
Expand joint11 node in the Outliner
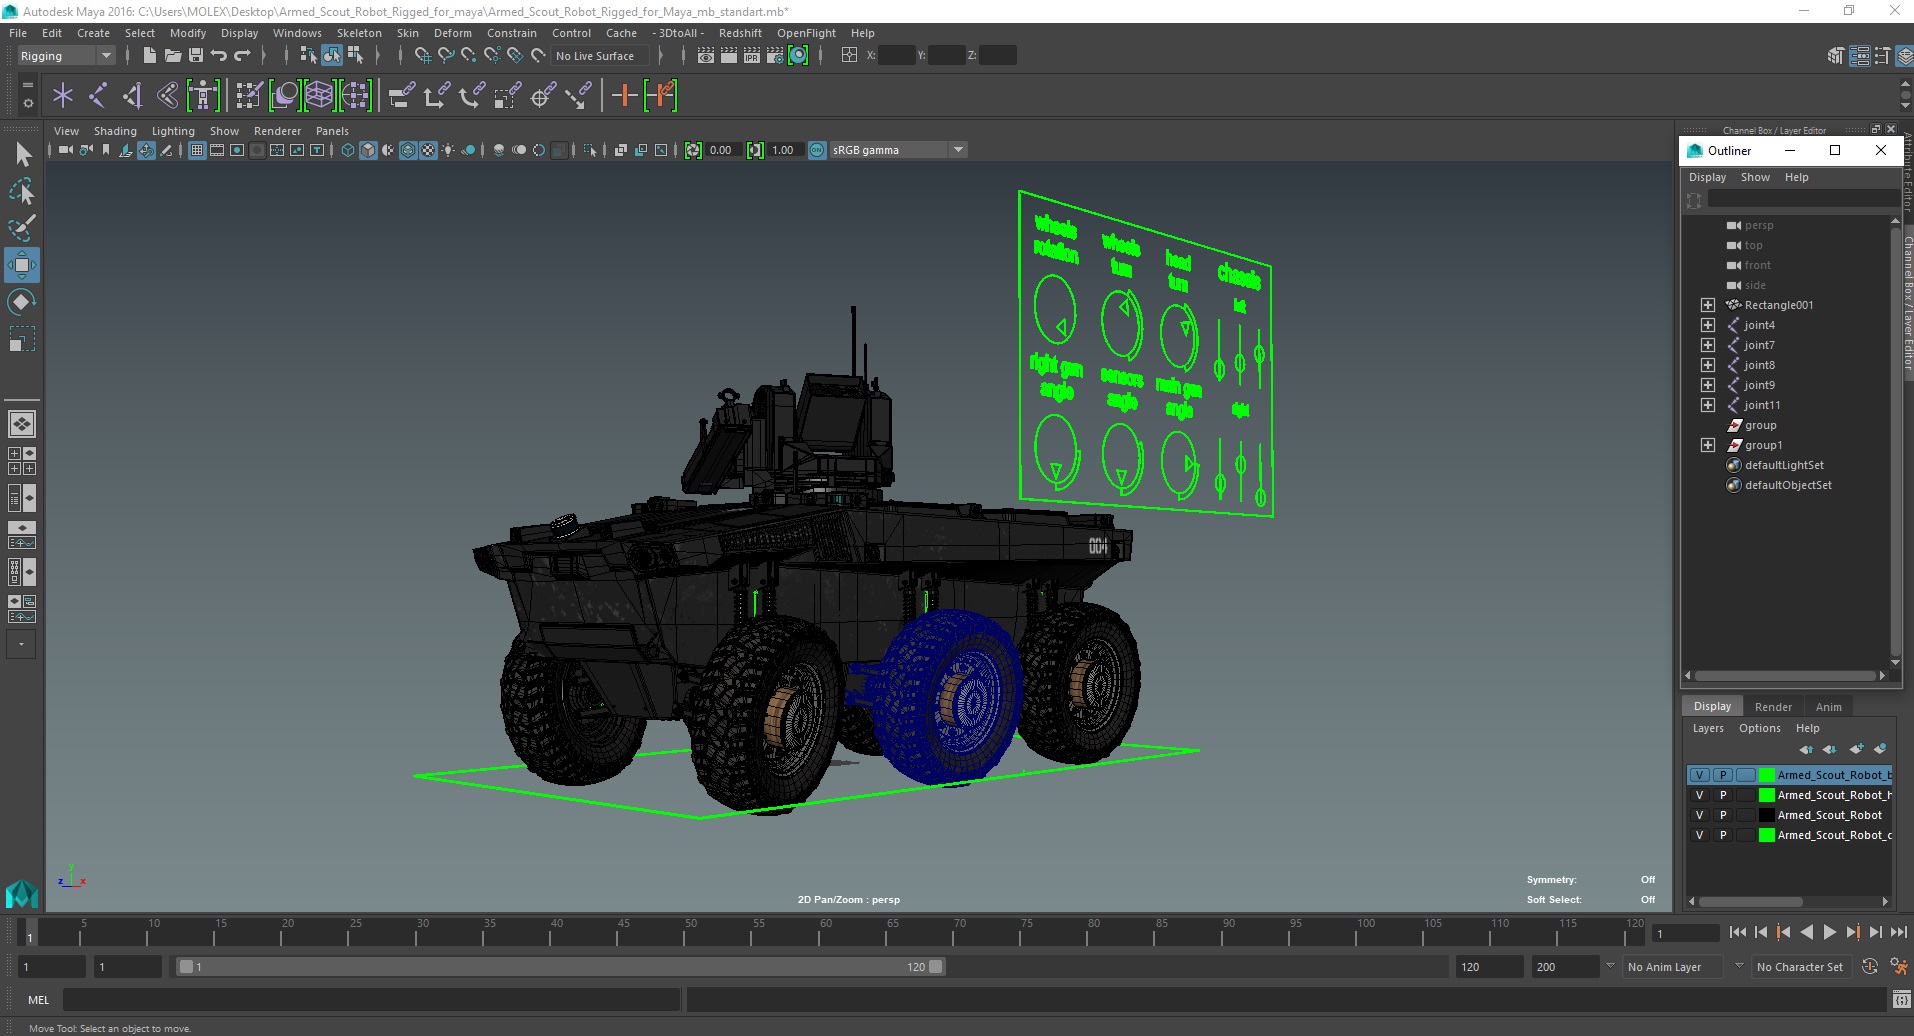[x=1708, y=405]
